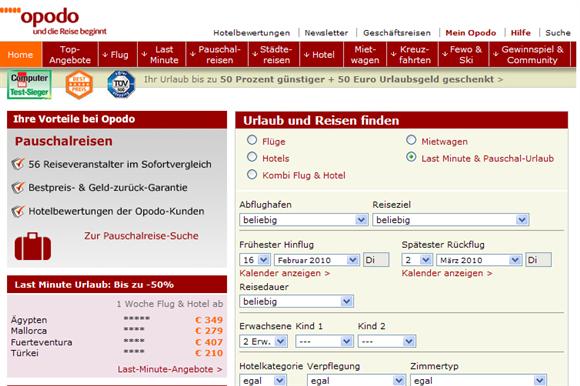The height and width of the screenshot is (386, 580).
Task: Click checkmark icon beside Hotelbewertungen der Opodo-Kunden
Action: click(18, 211)
